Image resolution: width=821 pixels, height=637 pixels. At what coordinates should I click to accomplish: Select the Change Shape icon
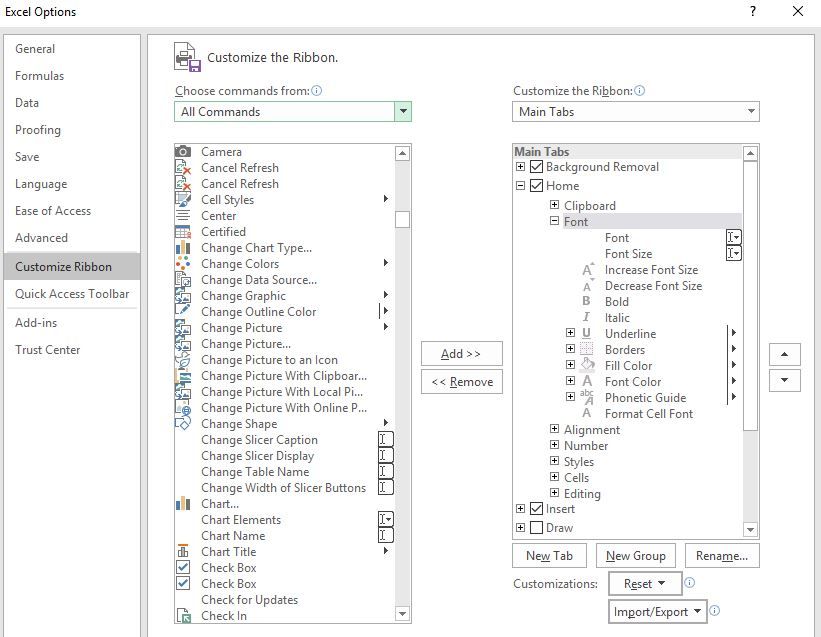coord(183,423)
